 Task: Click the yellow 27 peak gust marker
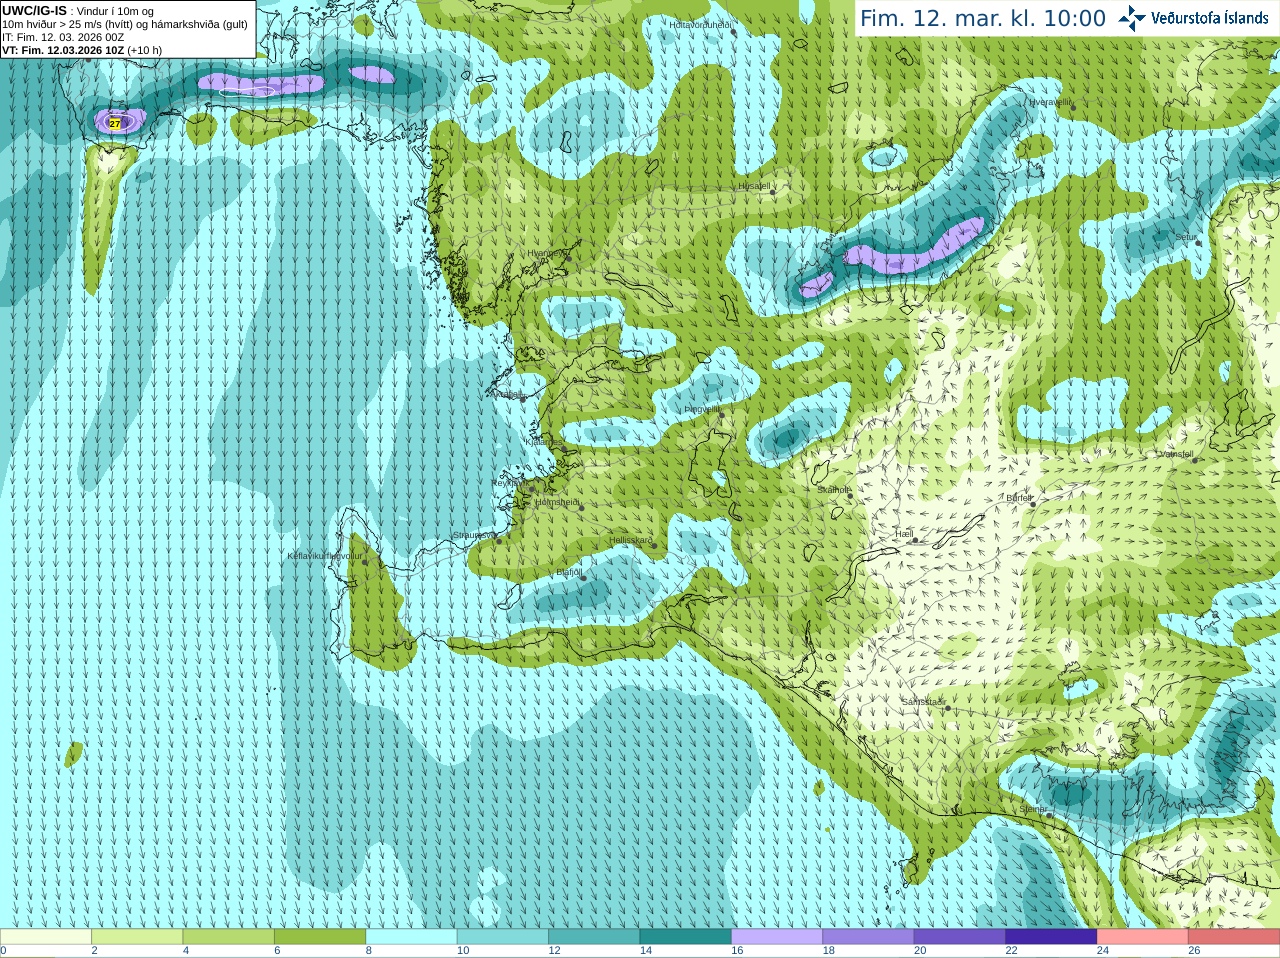pos(115,124)
